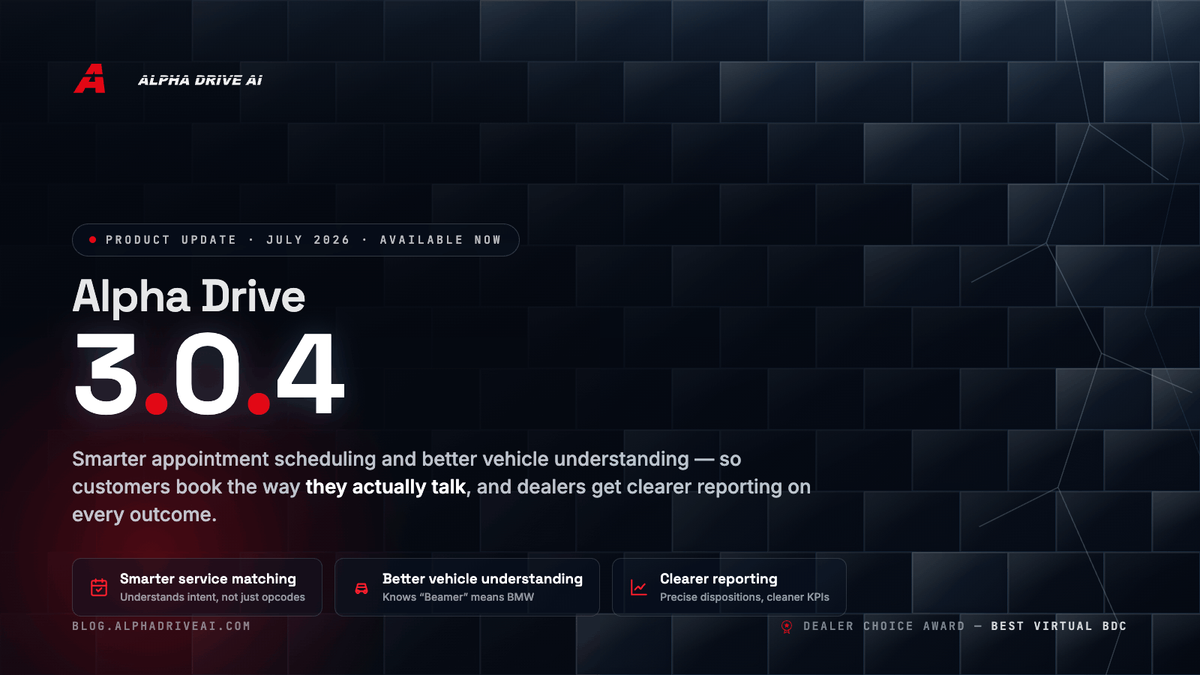Open the Smarter service matching card

click(x=198, y=587)
